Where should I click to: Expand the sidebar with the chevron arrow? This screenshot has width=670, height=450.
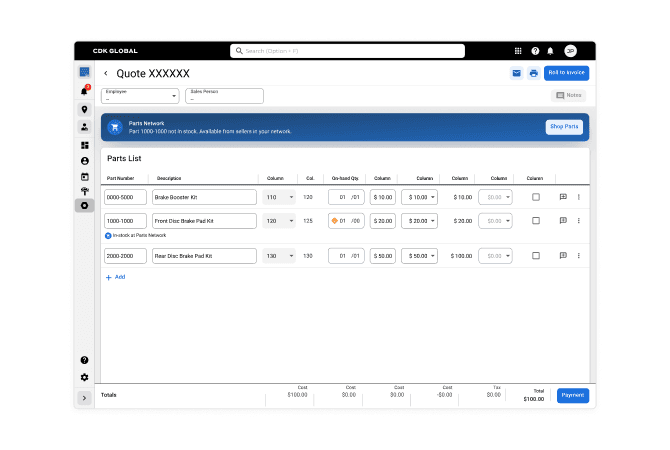click(85, 398)
